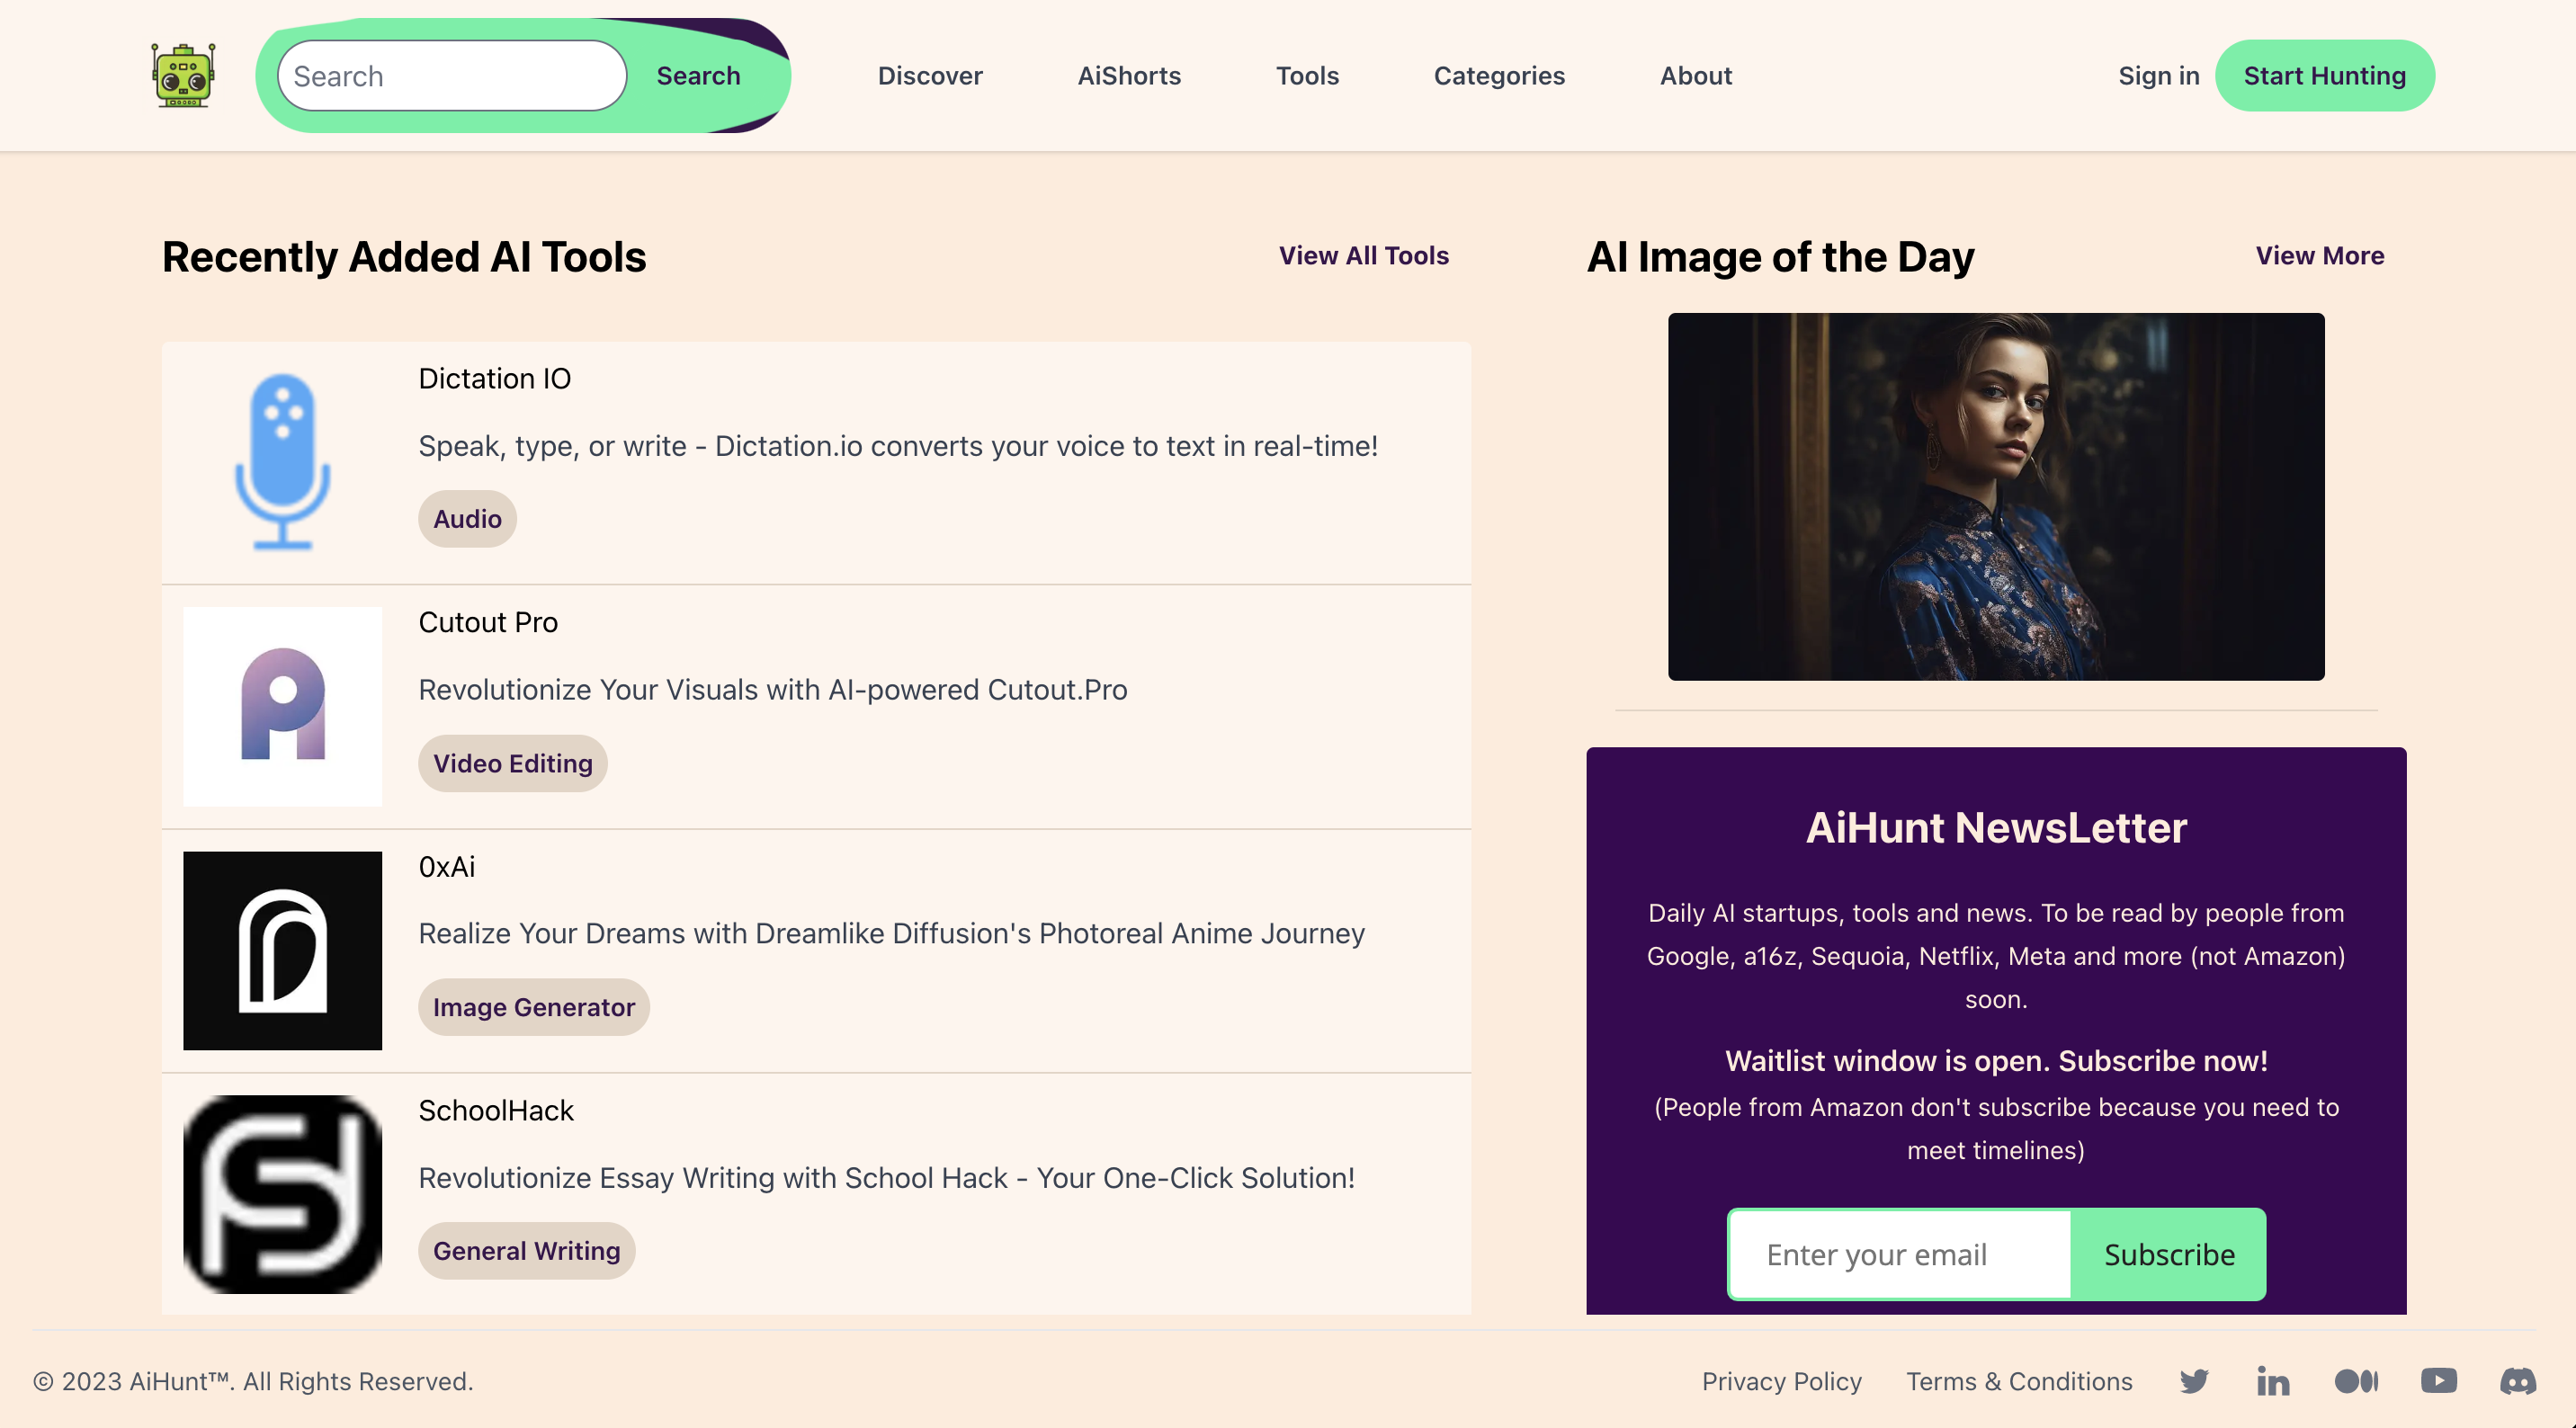Click the SchoolHack logo

(283, 1194)
